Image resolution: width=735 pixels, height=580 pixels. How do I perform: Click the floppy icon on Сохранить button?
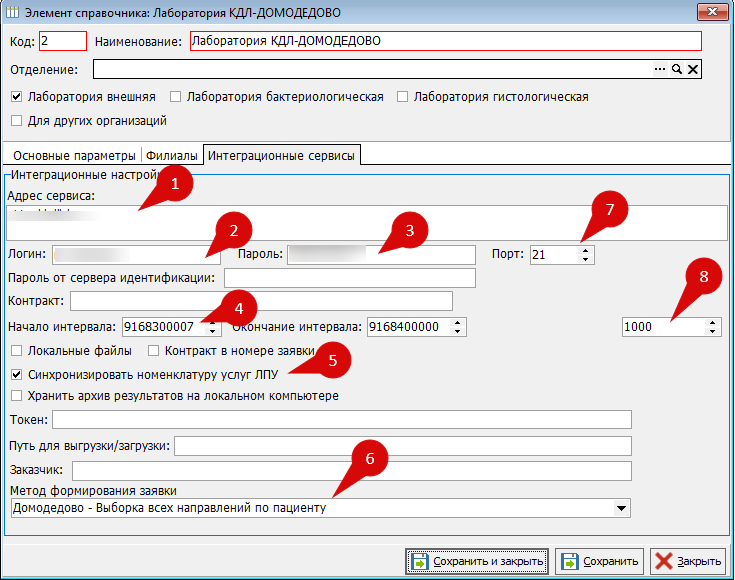[x=571, y=561]
